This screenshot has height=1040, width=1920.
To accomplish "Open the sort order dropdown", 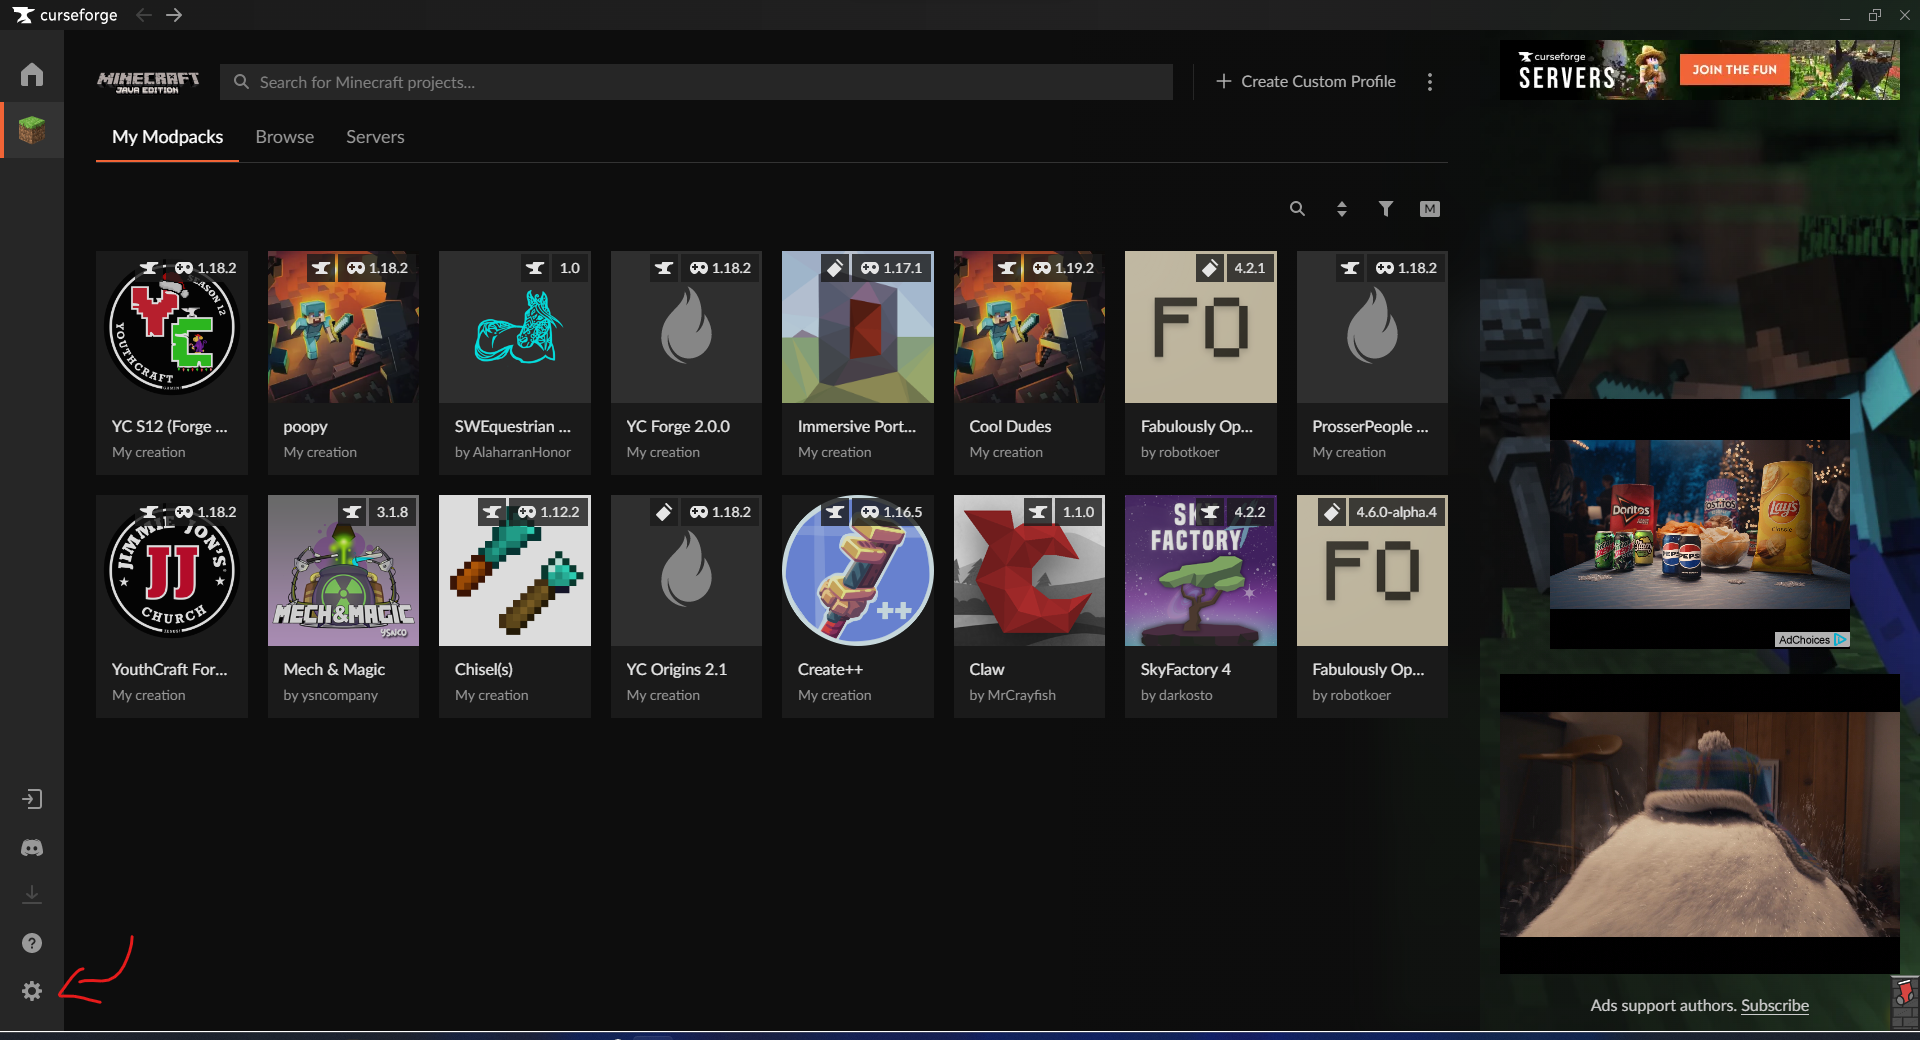I will click(1342, 209).
